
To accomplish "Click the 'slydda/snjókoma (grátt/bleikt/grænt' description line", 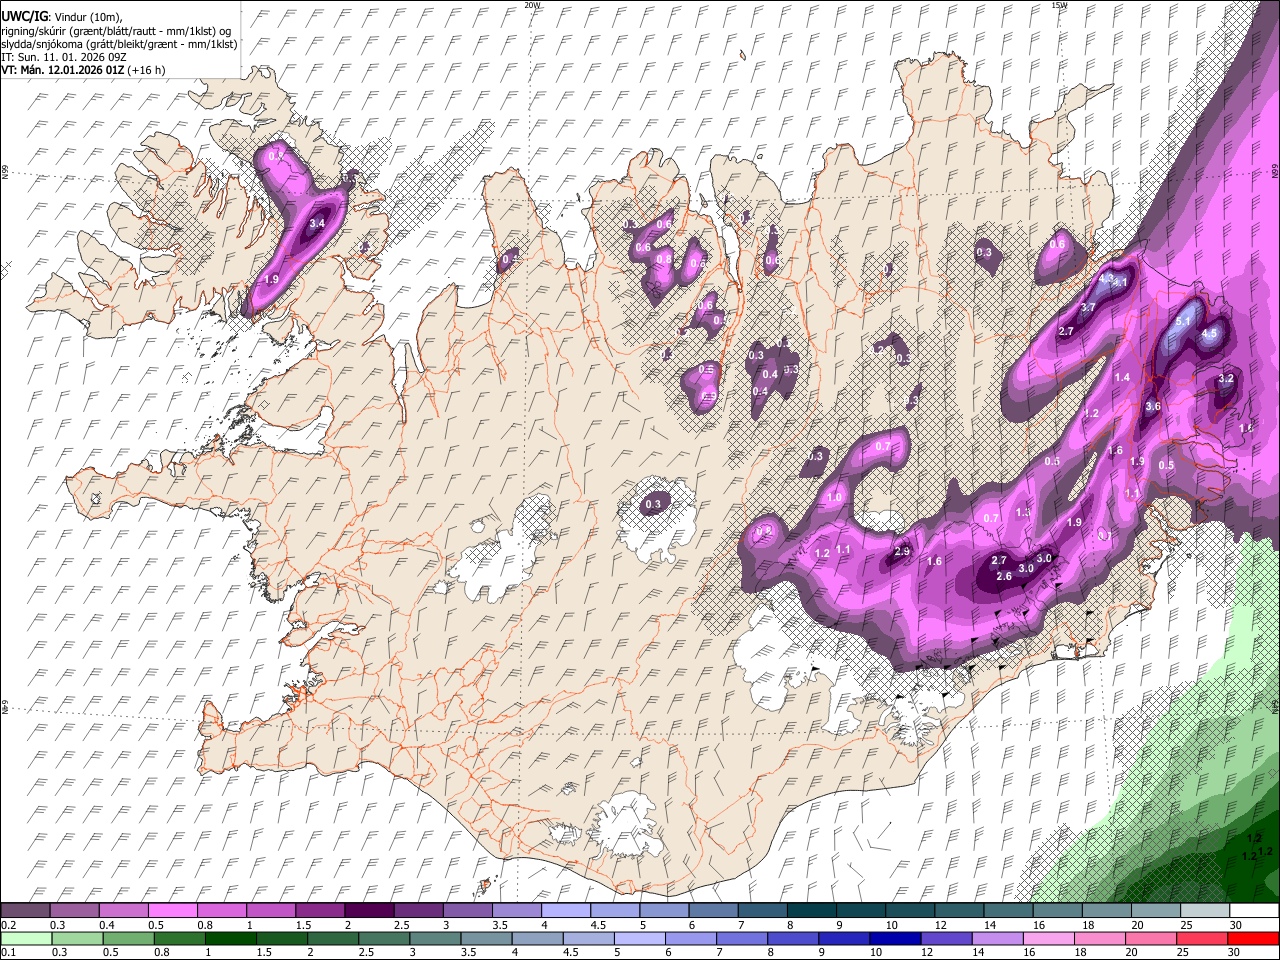I will click(x=119, y=44).
